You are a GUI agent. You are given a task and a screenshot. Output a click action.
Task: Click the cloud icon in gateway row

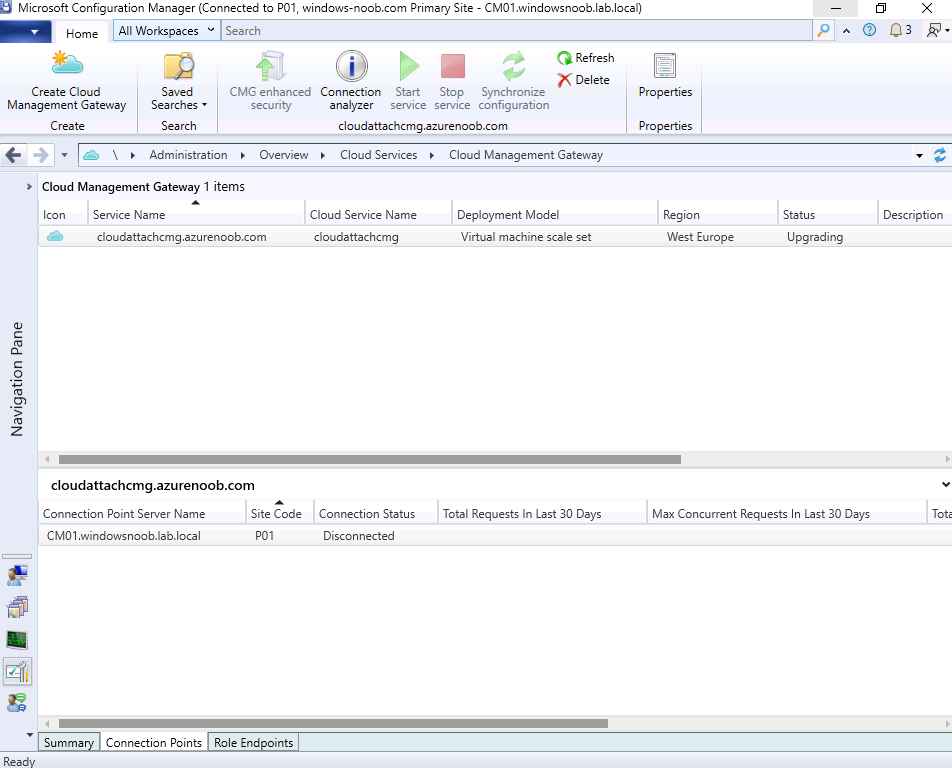[x=55, y=236]
